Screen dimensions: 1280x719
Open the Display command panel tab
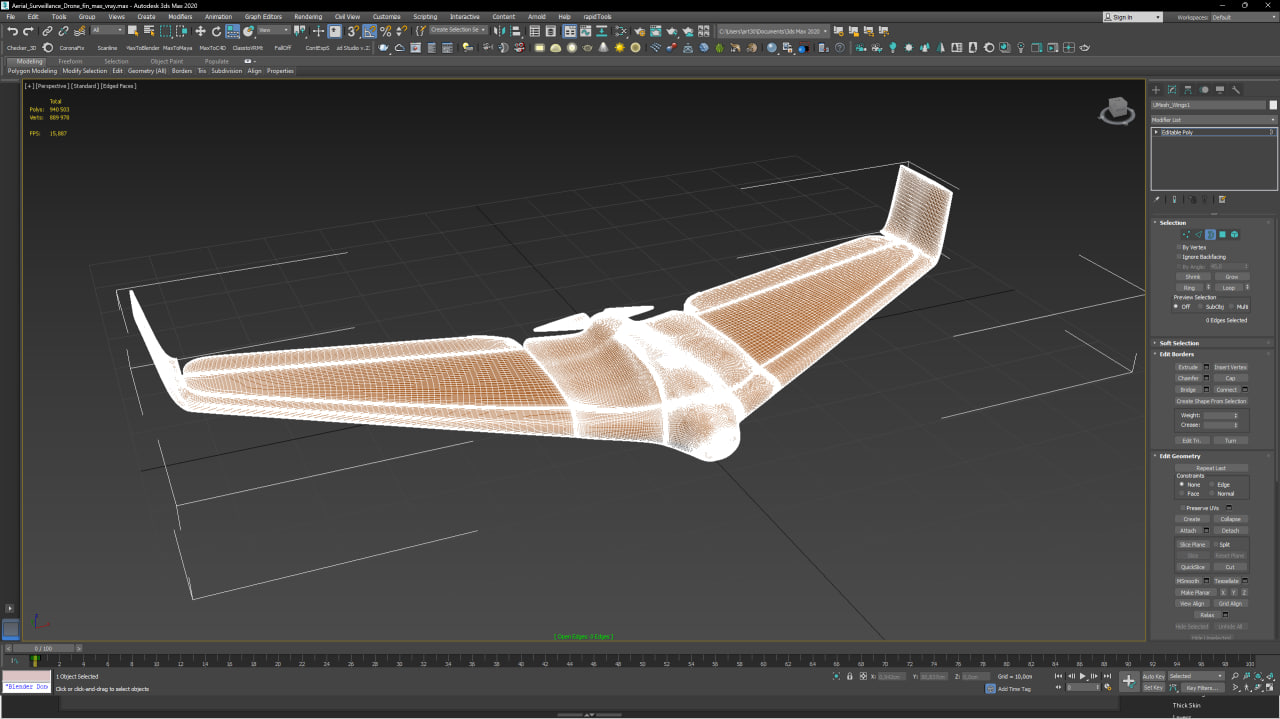coord(1220,90)
